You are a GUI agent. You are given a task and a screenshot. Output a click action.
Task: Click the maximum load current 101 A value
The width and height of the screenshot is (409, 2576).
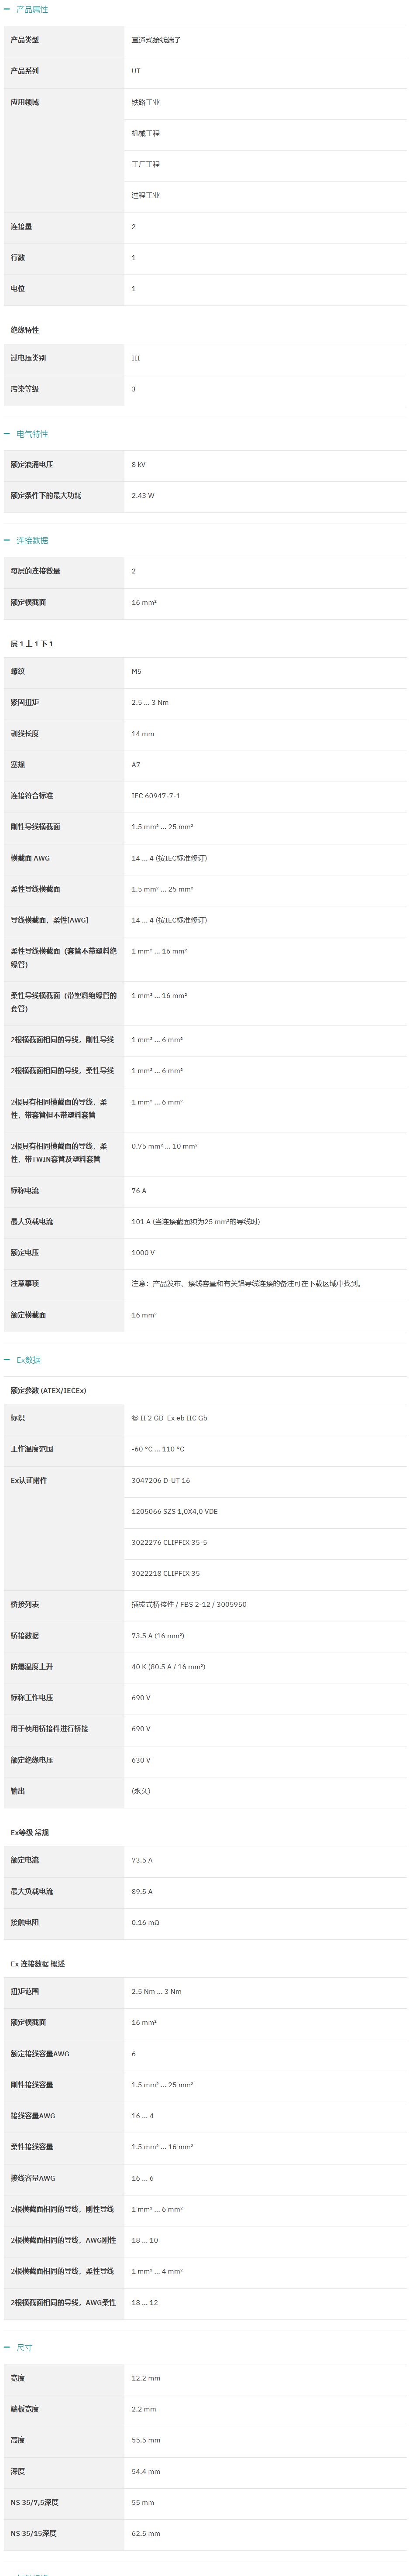196,1221
